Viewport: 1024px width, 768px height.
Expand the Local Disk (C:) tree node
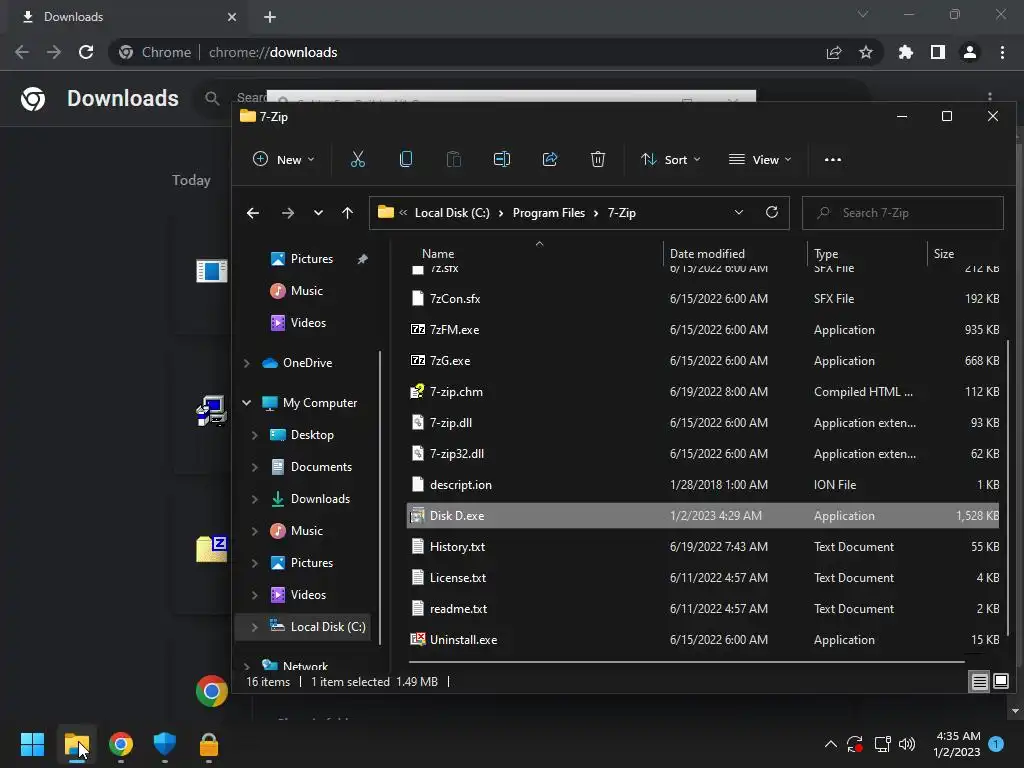pos(255,627)
